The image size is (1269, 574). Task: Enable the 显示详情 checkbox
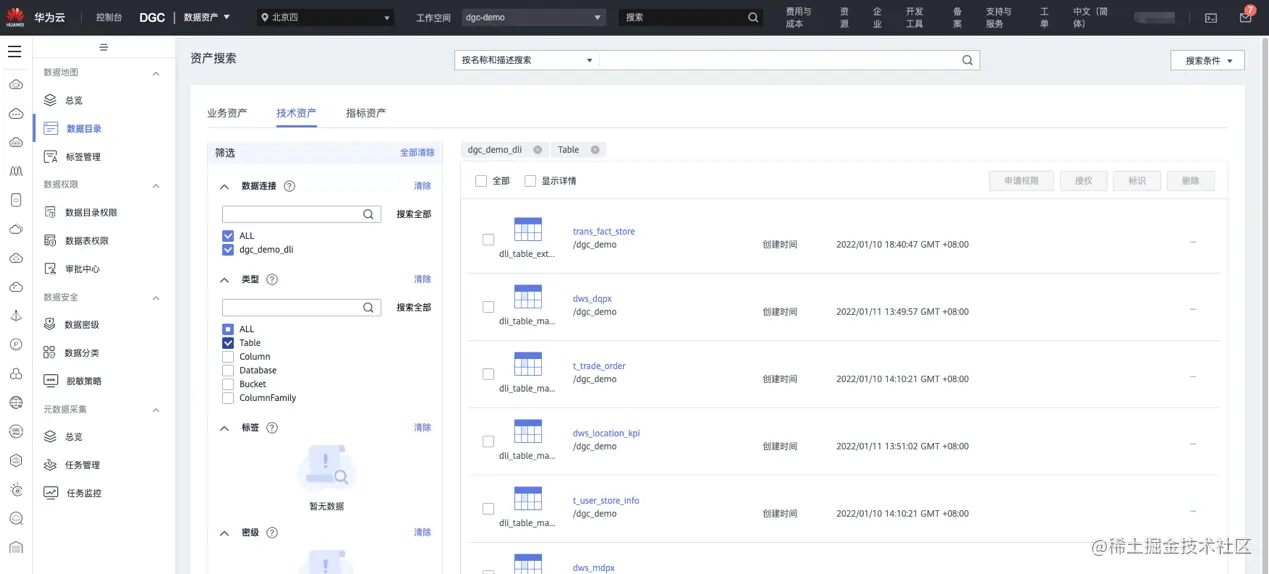(530, 181)
